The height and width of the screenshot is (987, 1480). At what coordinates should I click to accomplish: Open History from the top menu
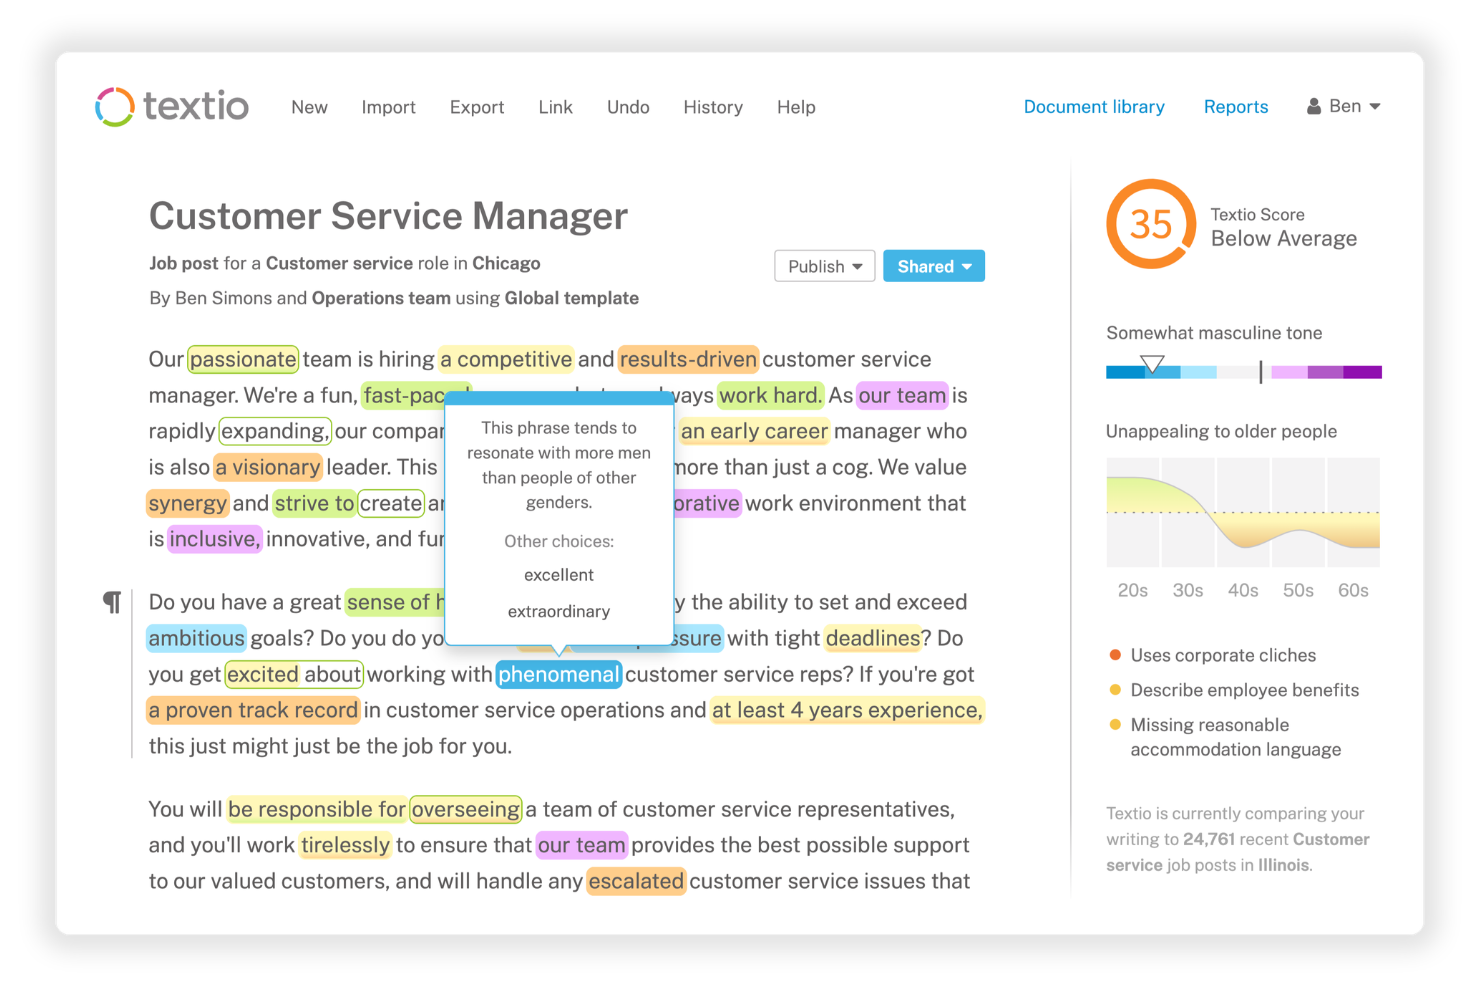pos(713,107)
